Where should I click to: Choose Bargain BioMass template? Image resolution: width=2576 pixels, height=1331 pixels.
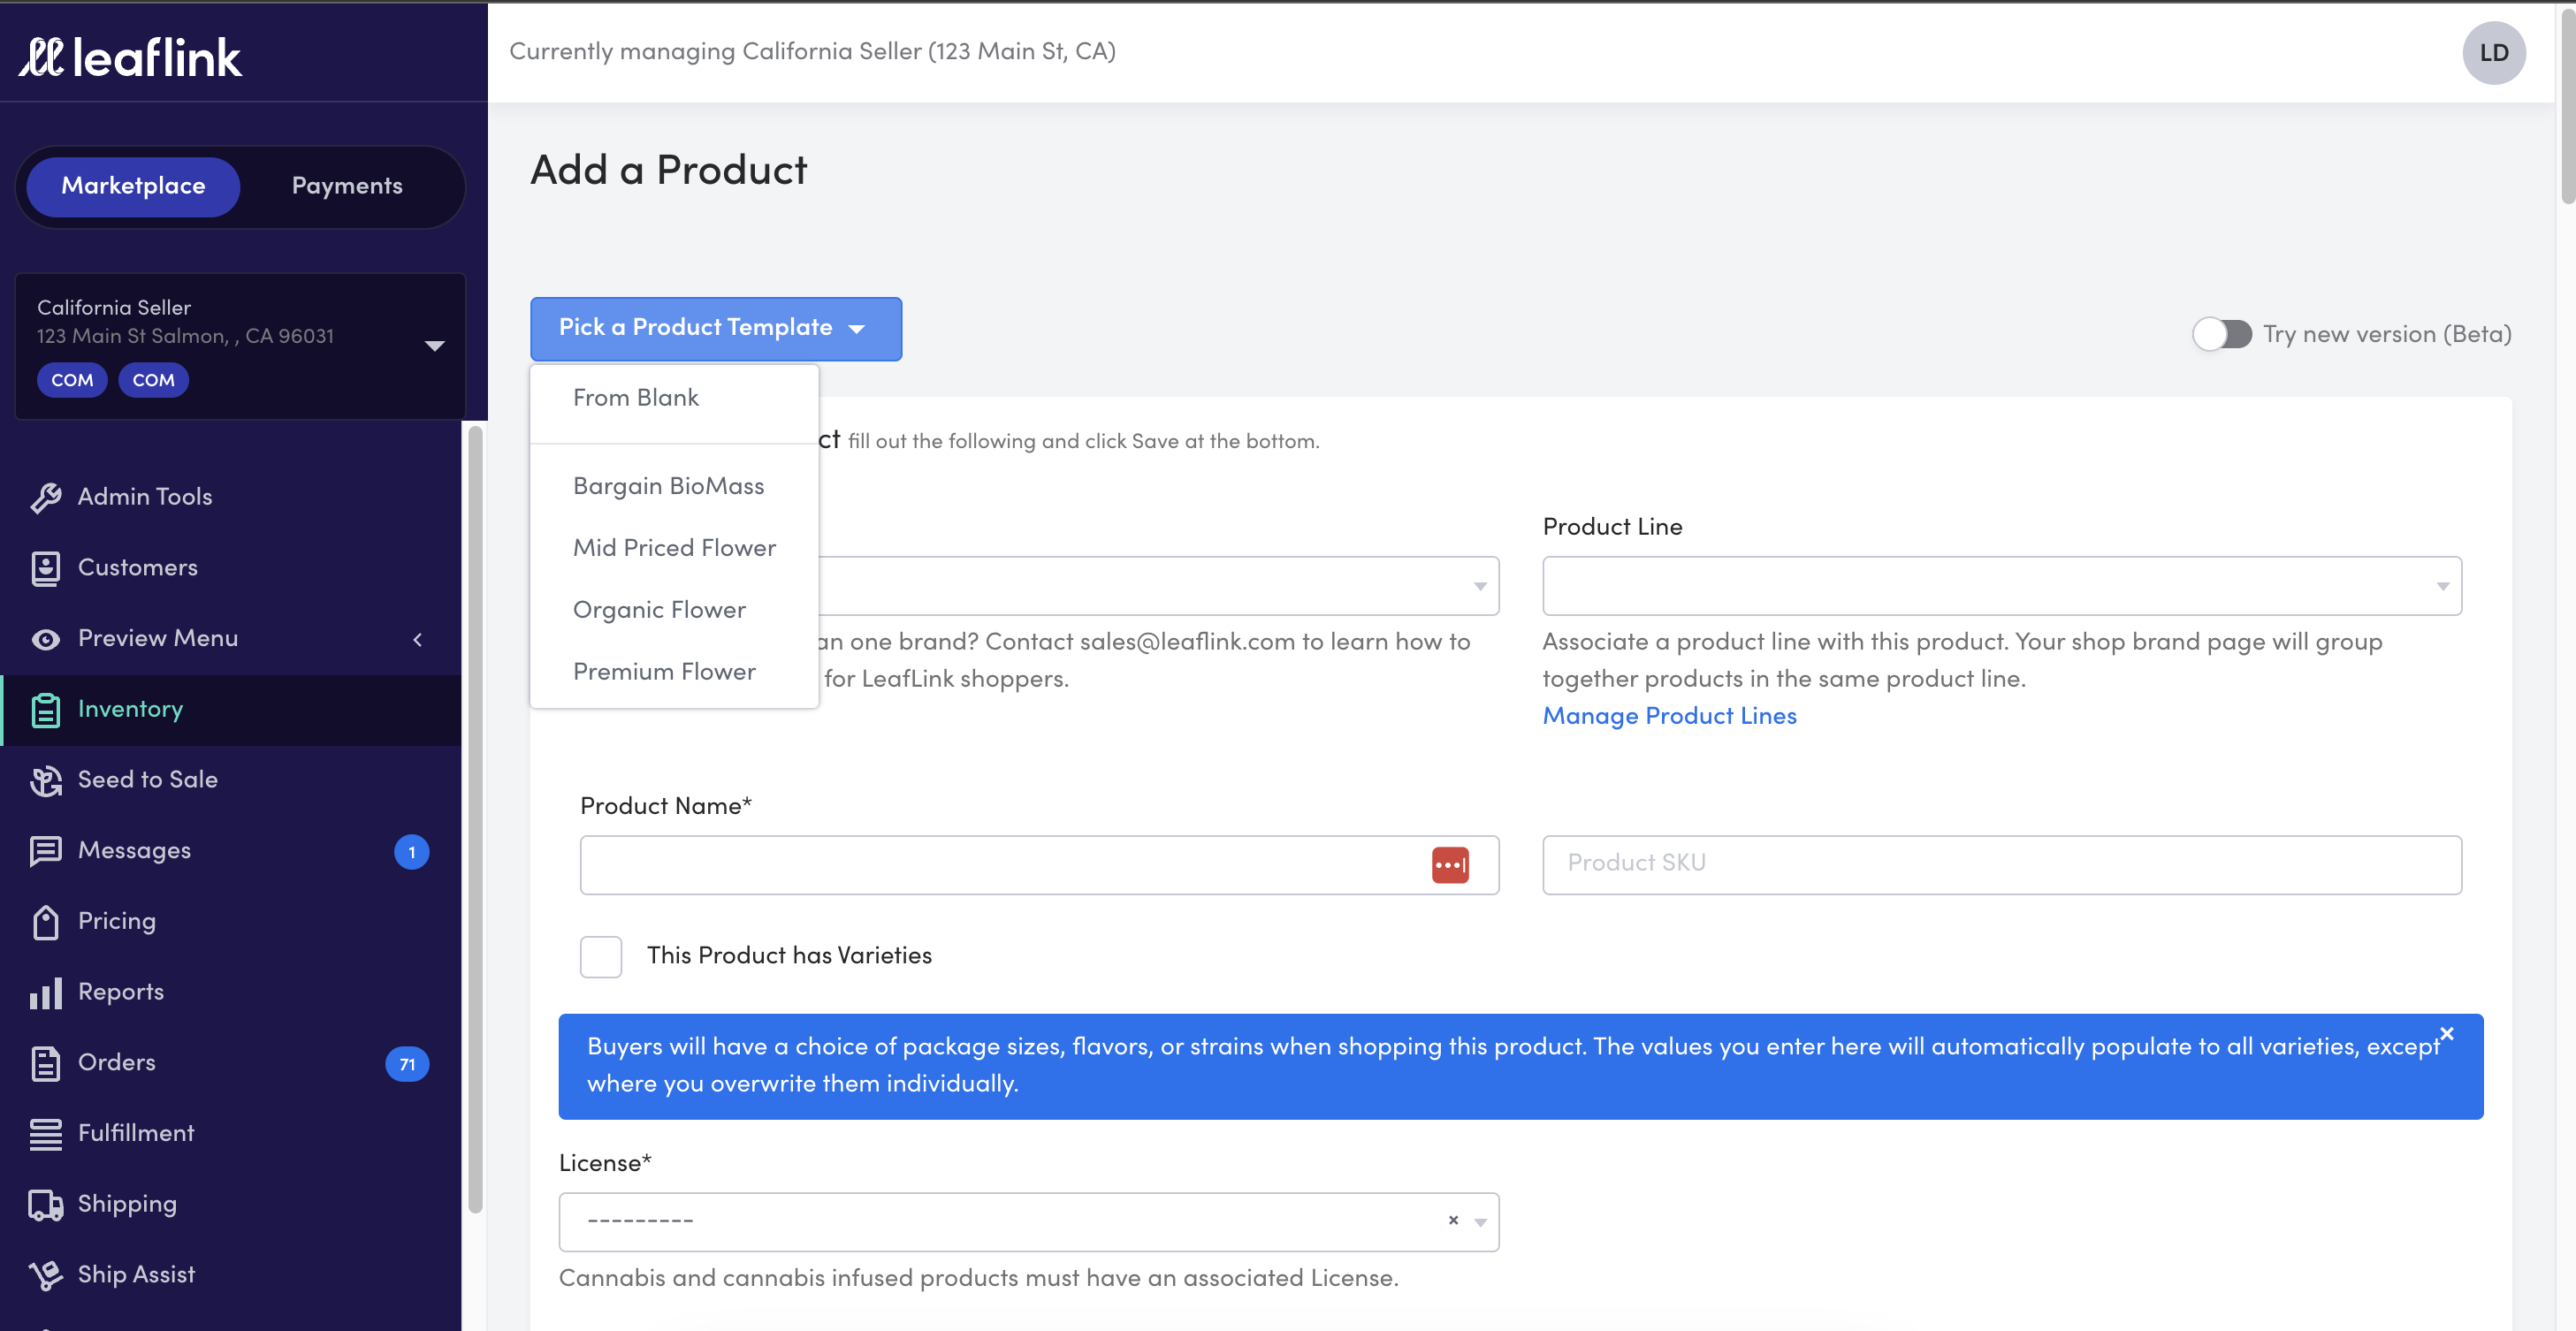click(x=674, y=486)
